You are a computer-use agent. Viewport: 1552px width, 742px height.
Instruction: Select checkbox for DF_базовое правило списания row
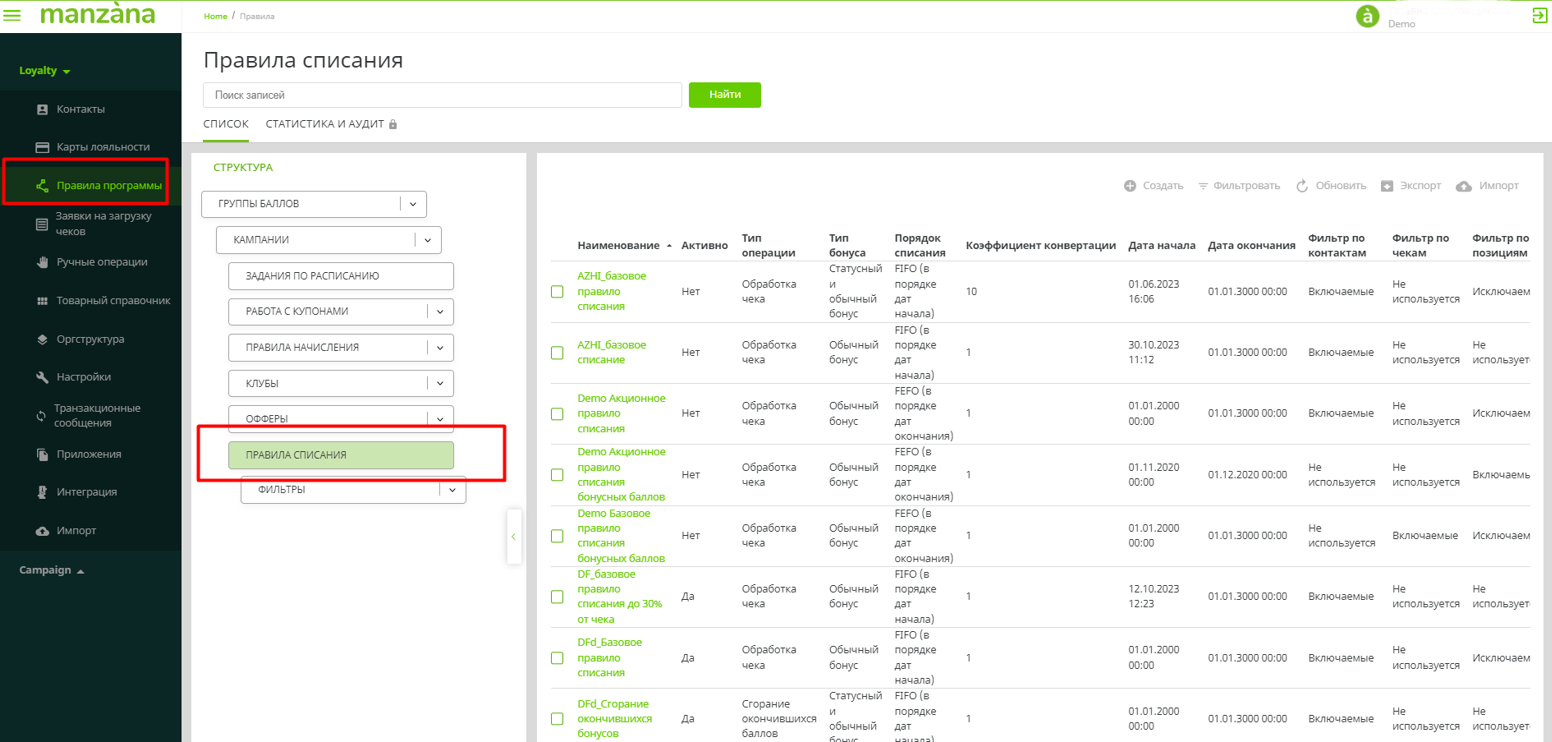[557, 597]
